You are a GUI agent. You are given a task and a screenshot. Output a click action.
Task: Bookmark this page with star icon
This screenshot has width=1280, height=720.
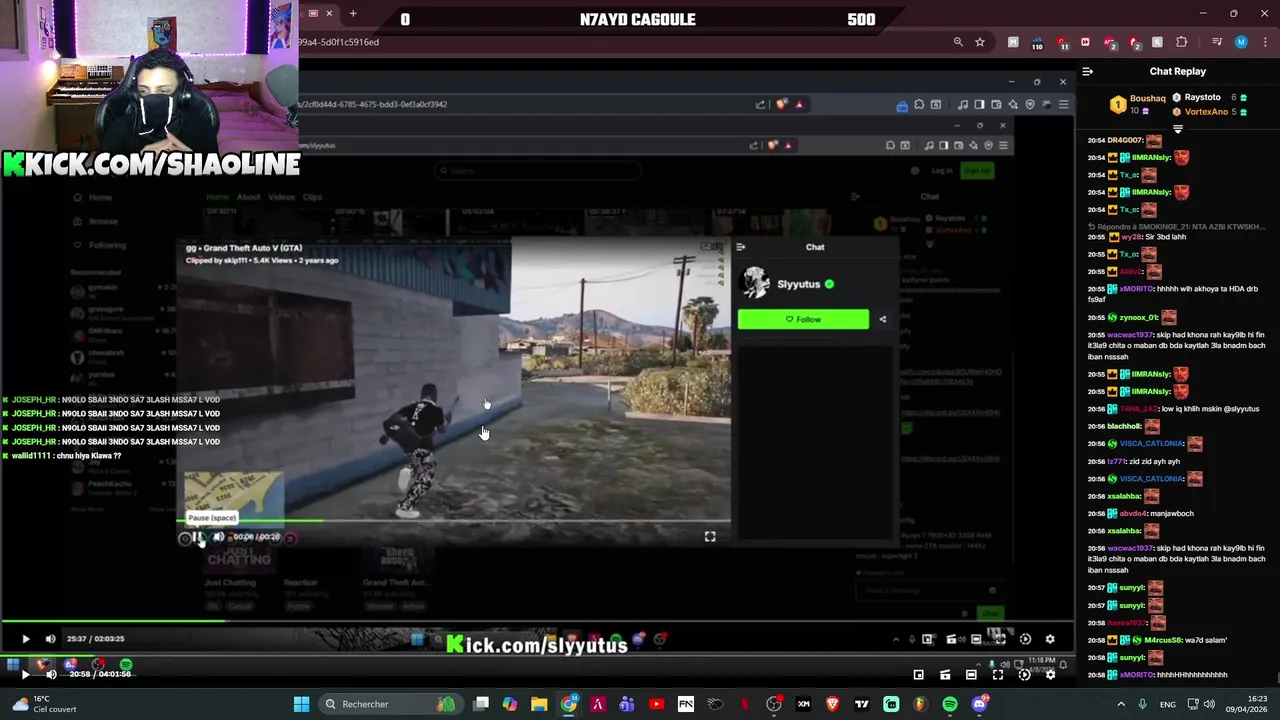click(980, 42)
